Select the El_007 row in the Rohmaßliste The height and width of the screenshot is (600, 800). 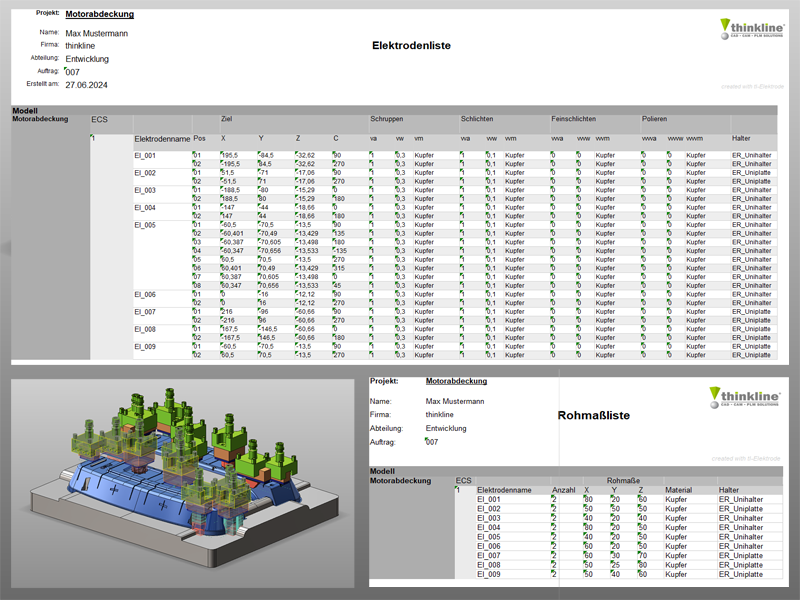[494, 556]
